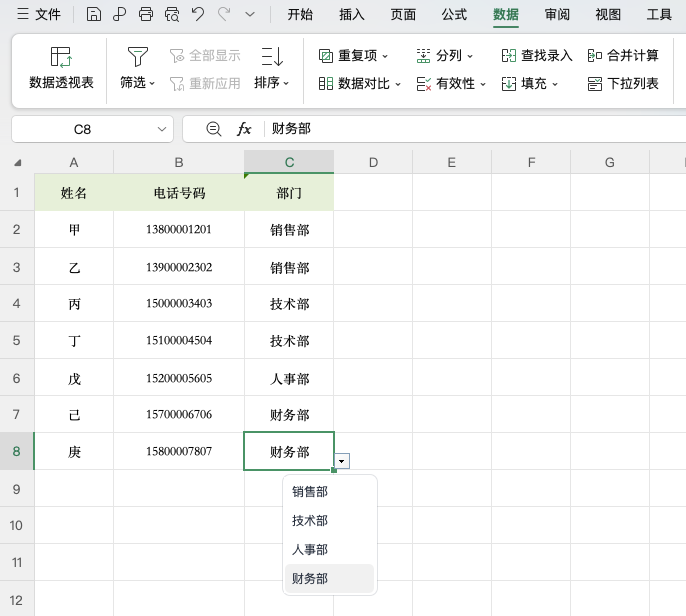Image resolution: width=686 pixels, height=616 pixels.
Task: Click the 人事部 cell in row 6
Action: click(x=289, y=378)
